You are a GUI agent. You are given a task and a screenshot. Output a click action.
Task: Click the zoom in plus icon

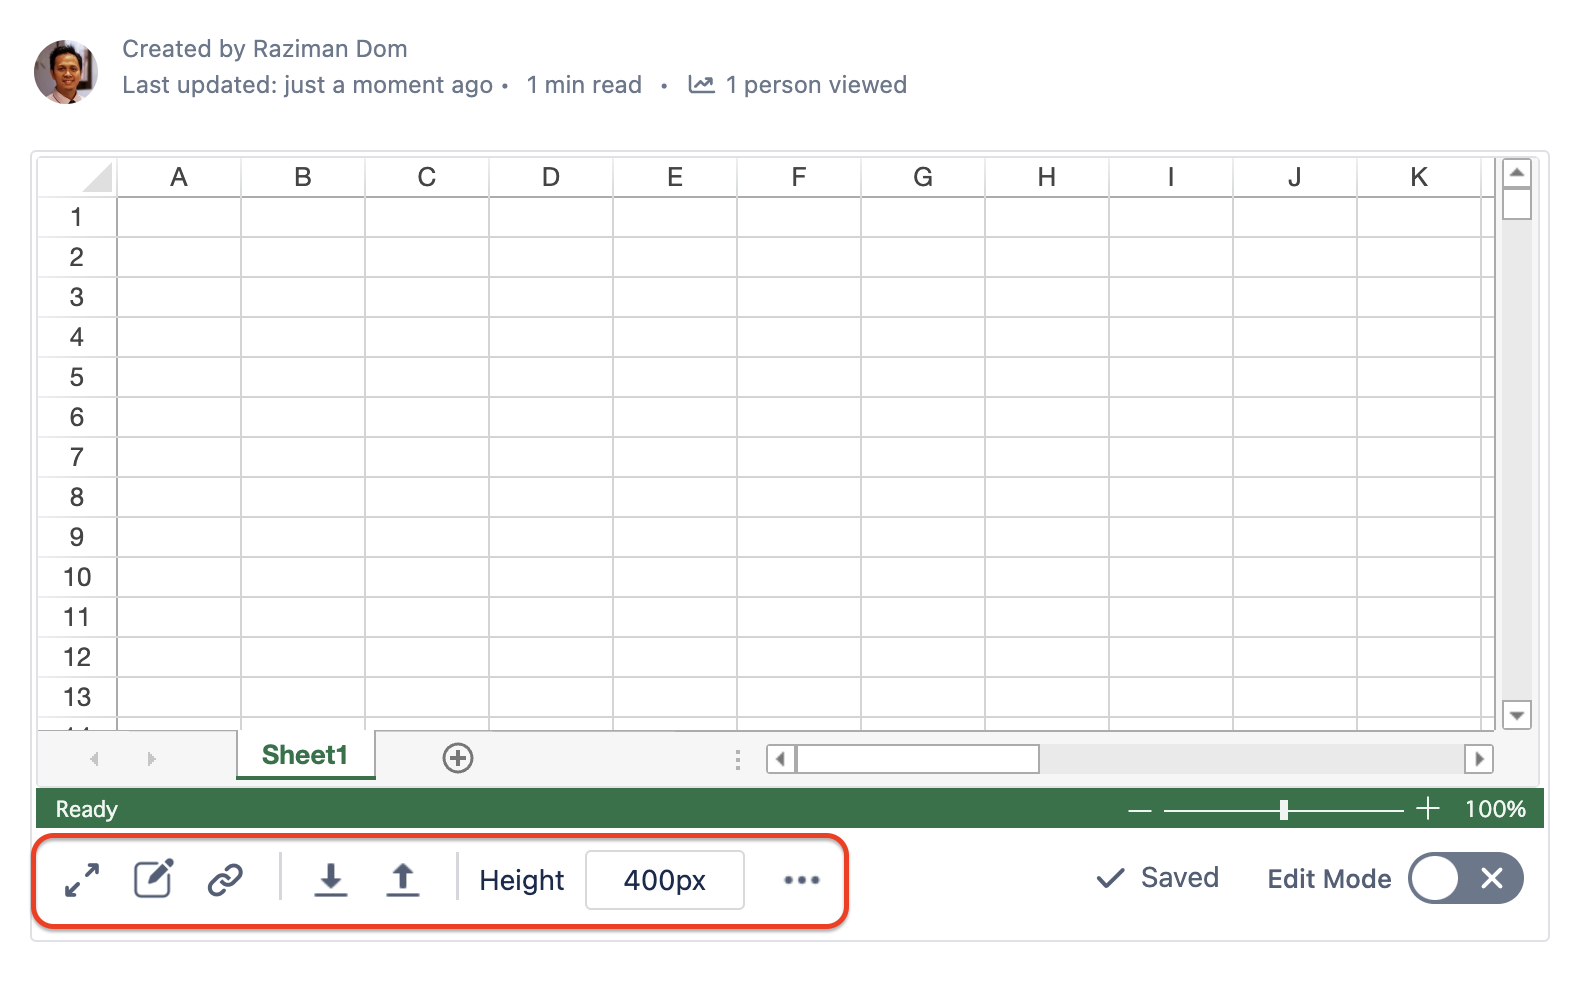click(x=1428, y=809)
